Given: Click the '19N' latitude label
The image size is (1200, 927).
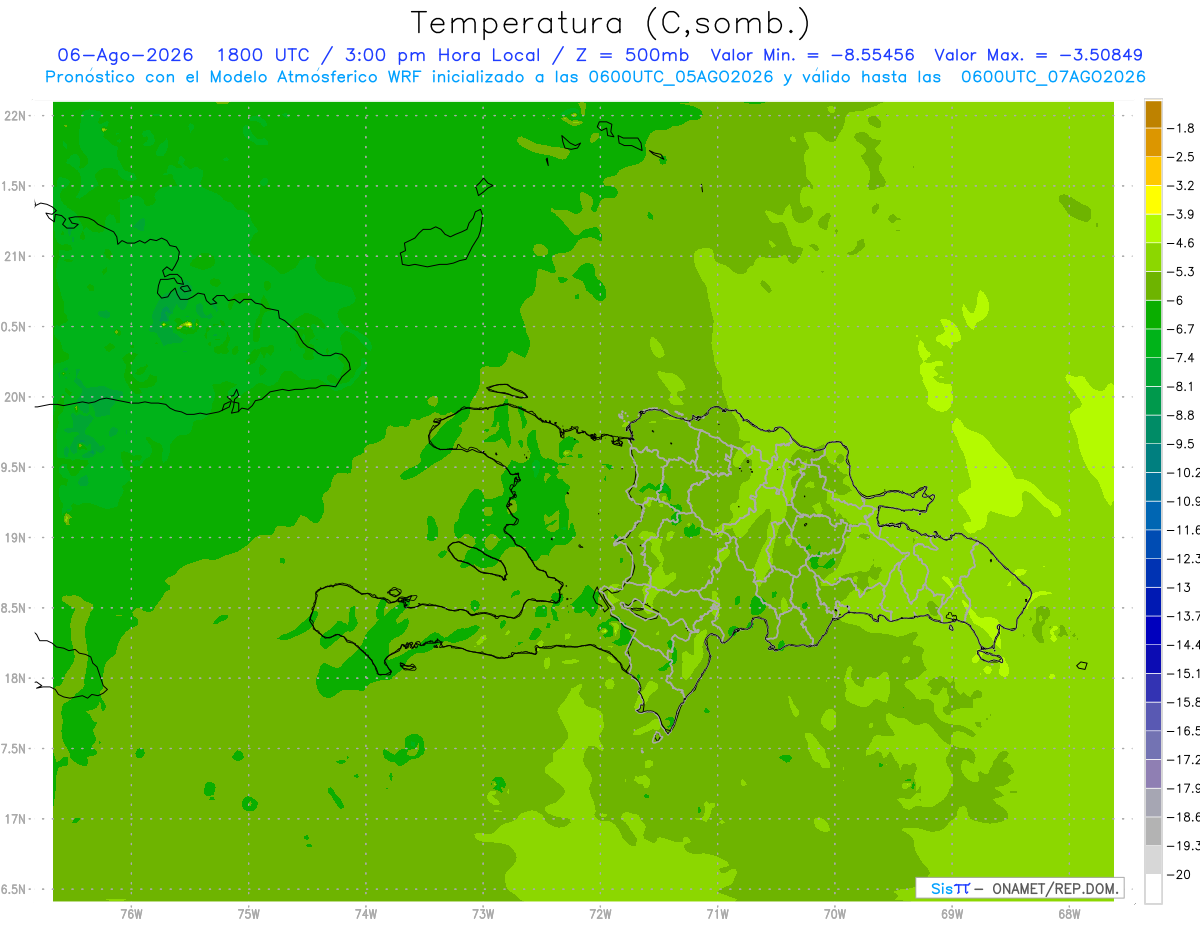Looking at the screenshot, I should (x=17, y=538).
